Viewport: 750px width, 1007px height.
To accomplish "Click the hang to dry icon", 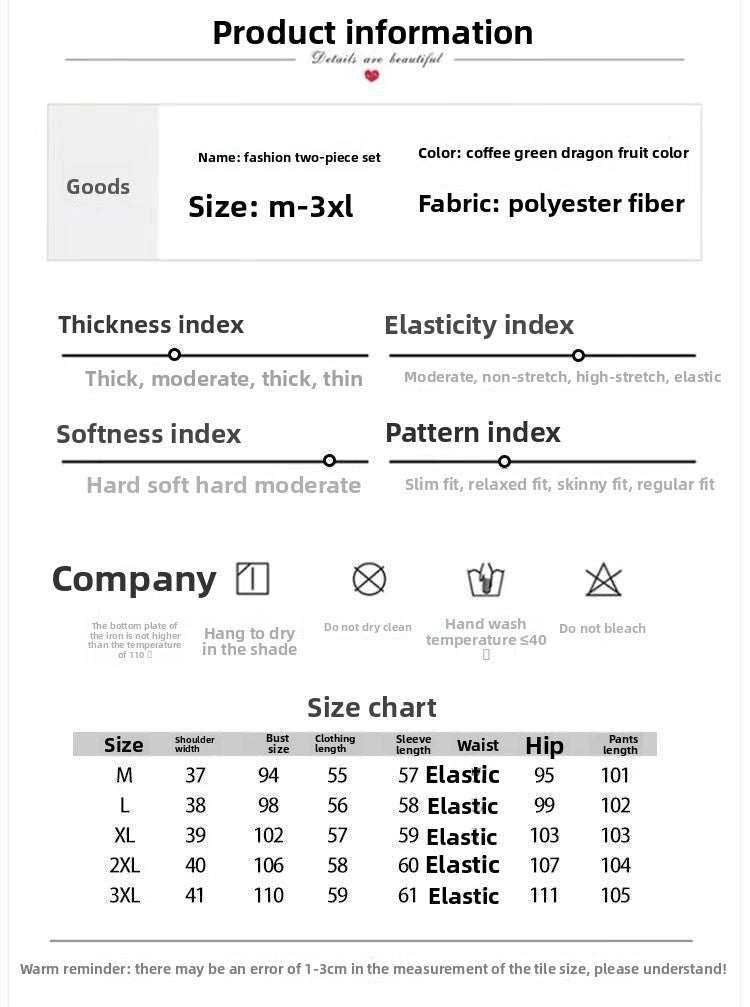I will pyautogui.click(x=252, y=579).
